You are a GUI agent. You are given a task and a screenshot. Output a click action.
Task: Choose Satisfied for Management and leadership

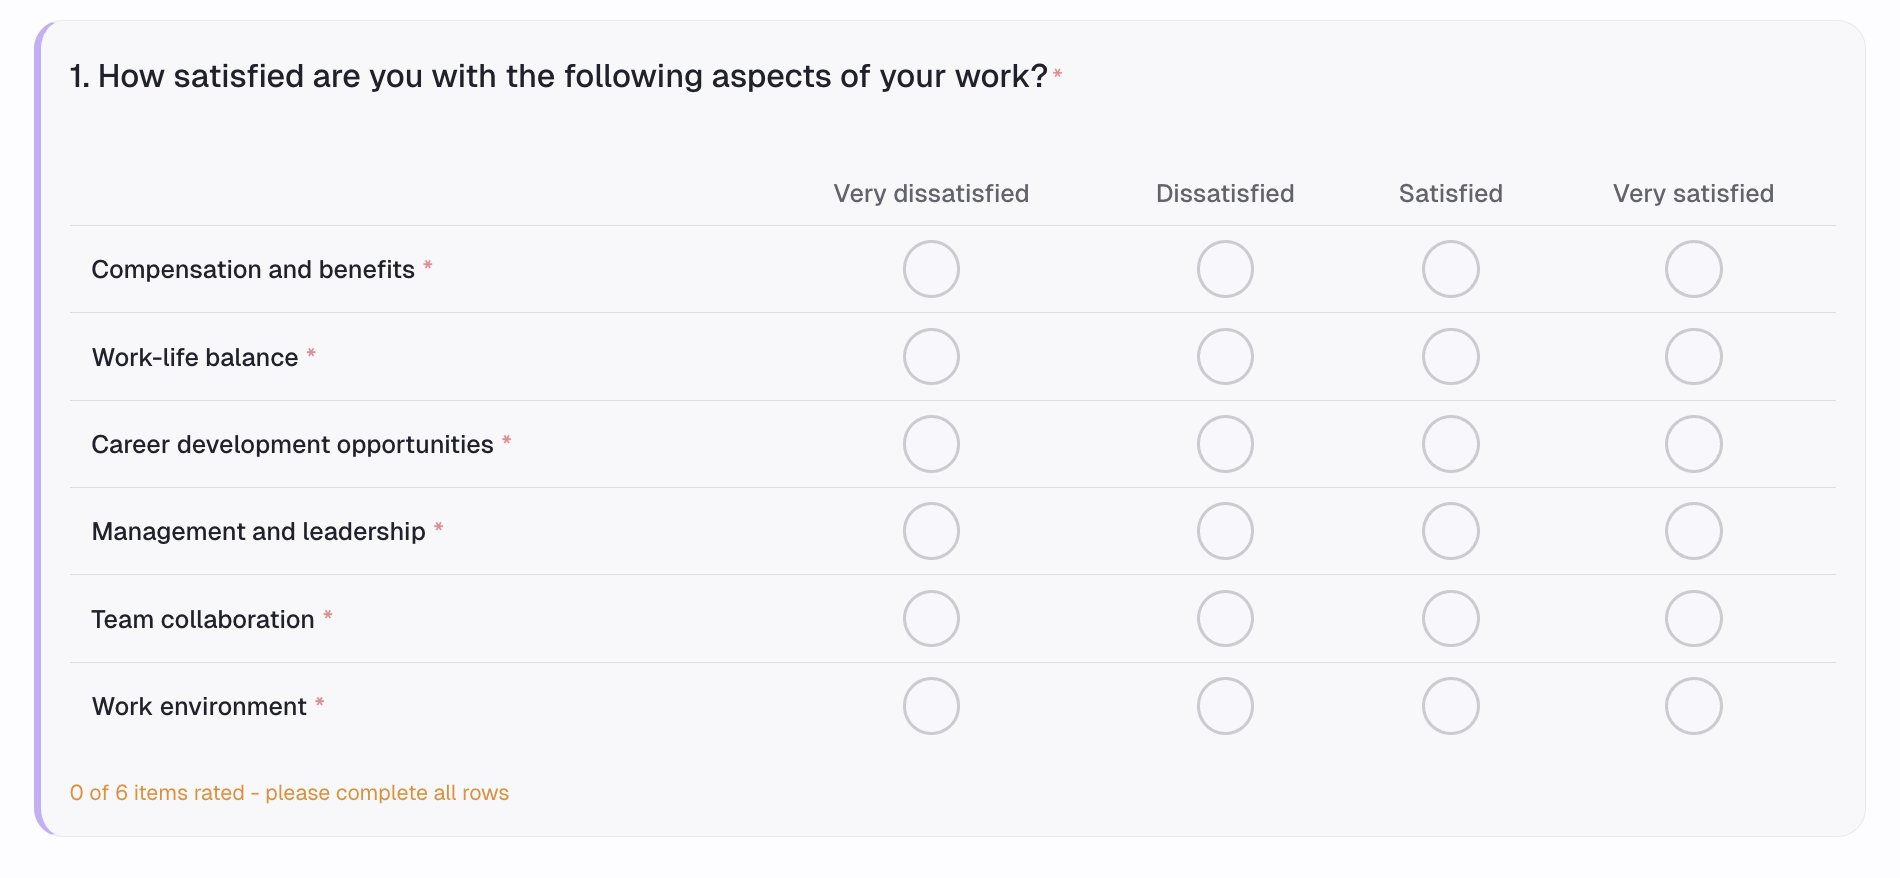point(1450,531)
